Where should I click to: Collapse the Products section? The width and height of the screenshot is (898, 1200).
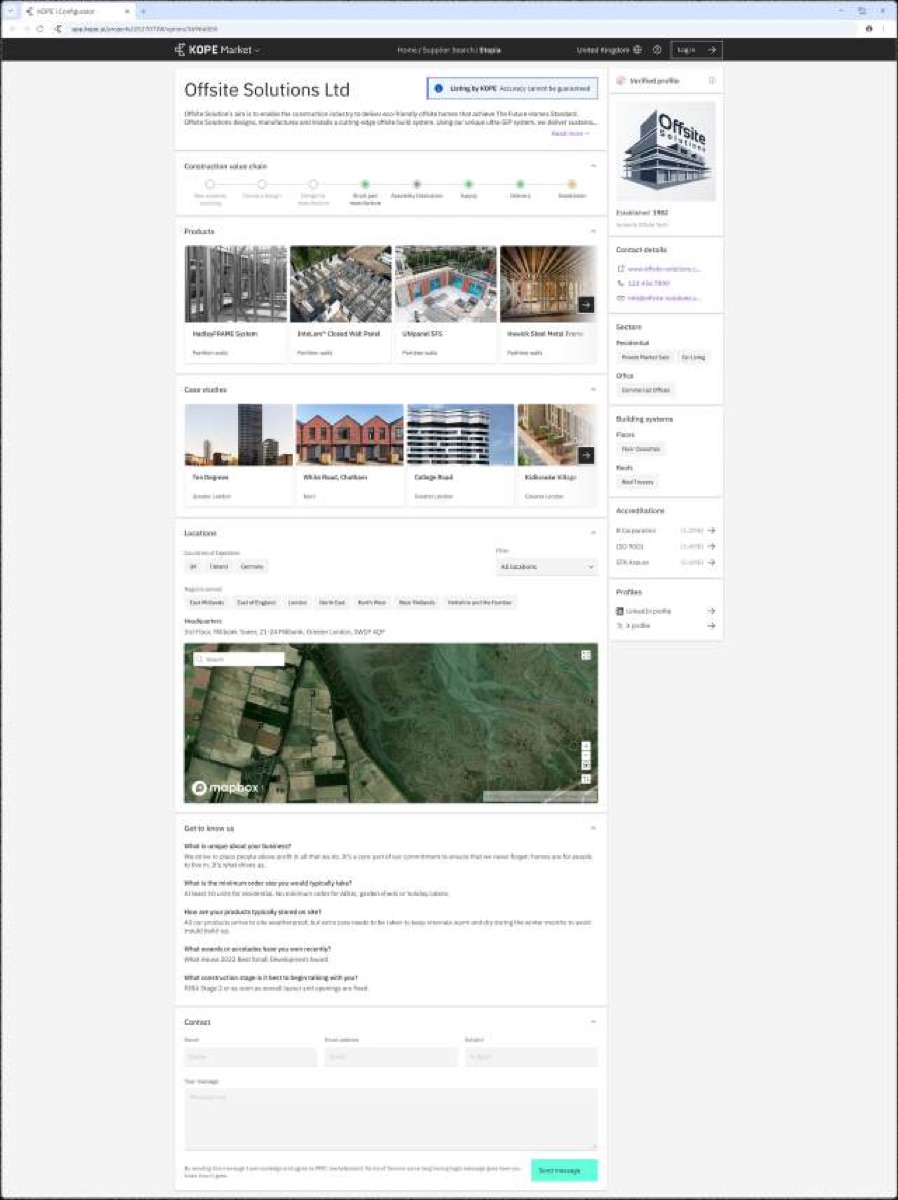(593, 231)
